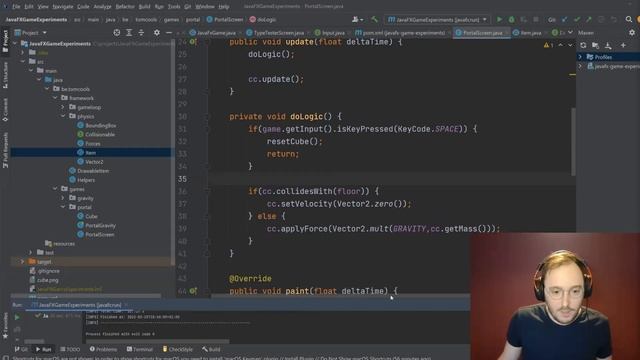Hide the Project panel with minus icon
This screenshot has height=360, width=640.
pos(169,32)
